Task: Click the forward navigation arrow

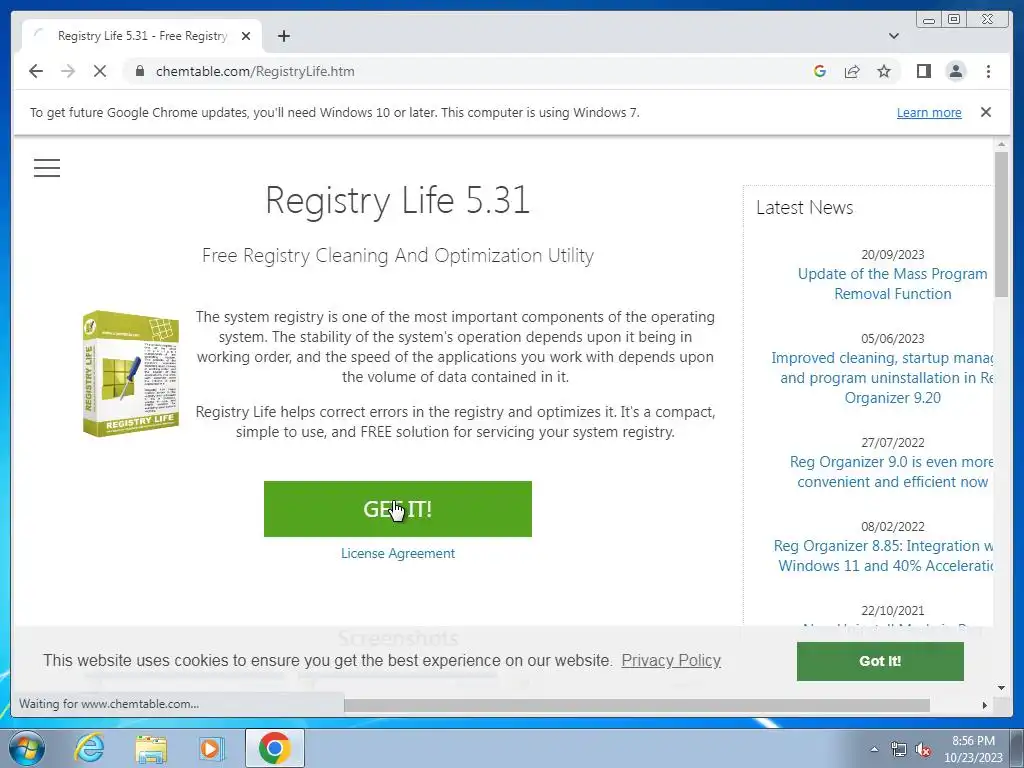Action: point(68,71)
